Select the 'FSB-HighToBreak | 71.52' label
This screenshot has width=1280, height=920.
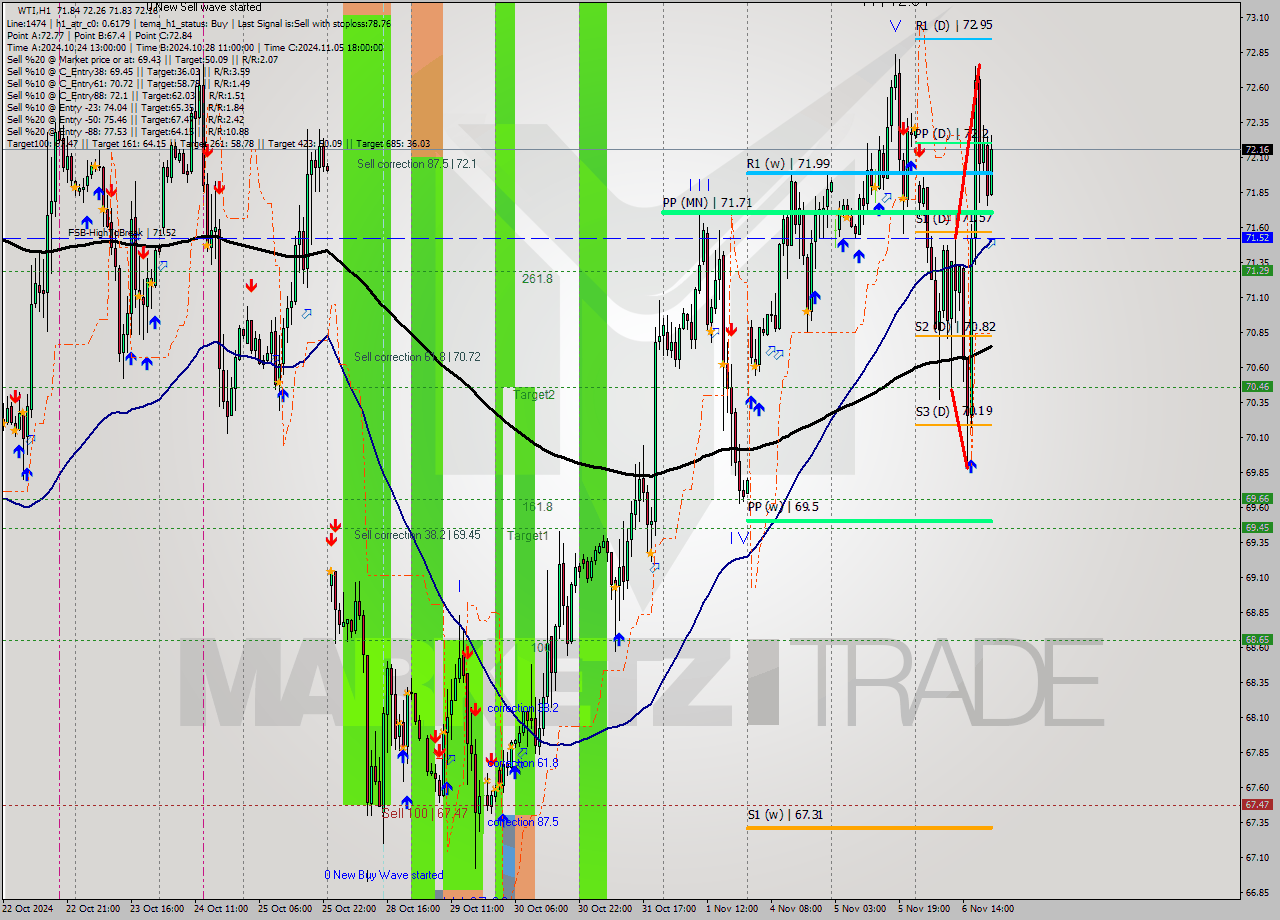(122, 233)
